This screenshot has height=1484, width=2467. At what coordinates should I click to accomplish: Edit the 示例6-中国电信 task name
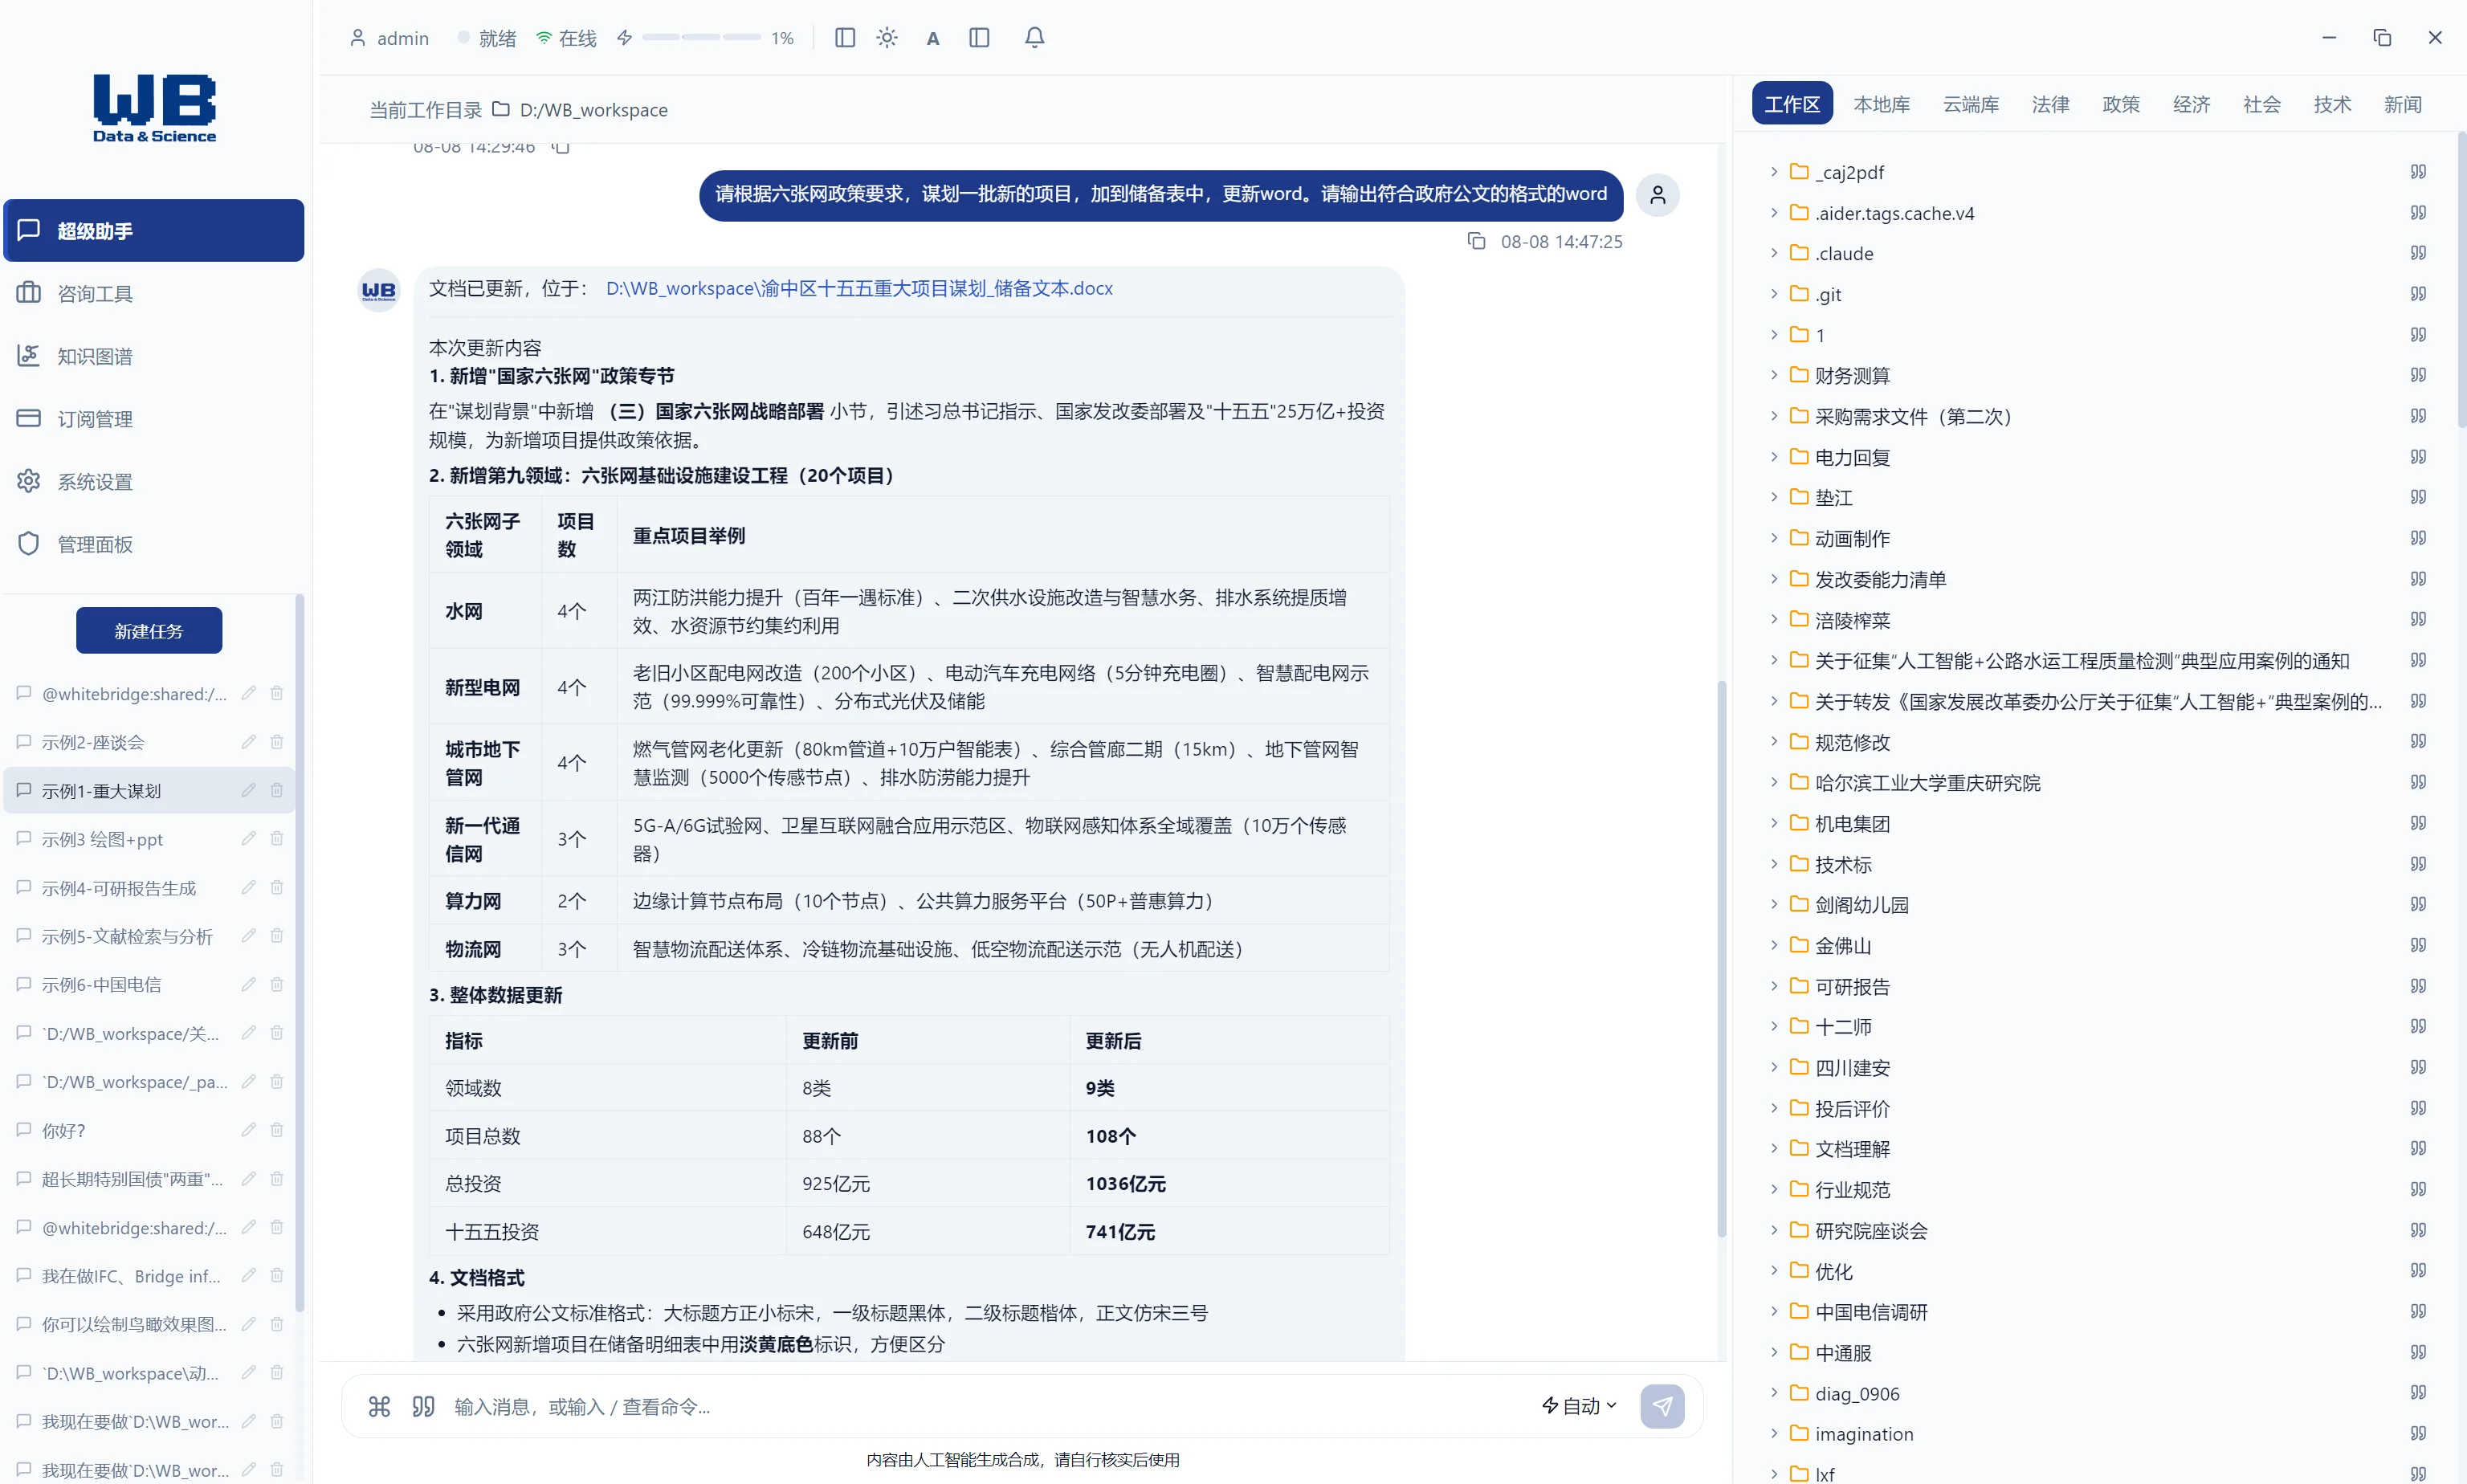coord(249,984)
